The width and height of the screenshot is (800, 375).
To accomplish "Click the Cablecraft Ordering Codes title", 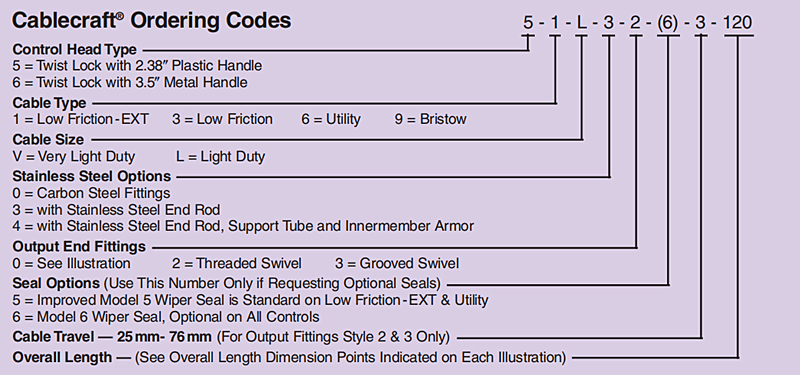I will tap(152, 21).
